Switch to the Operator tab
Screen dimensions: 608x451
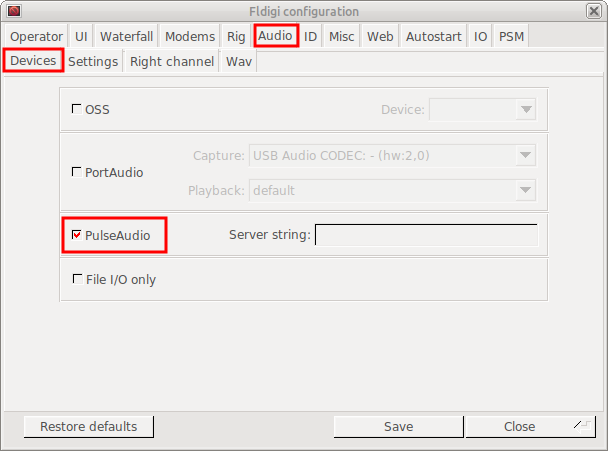[36, 36]
